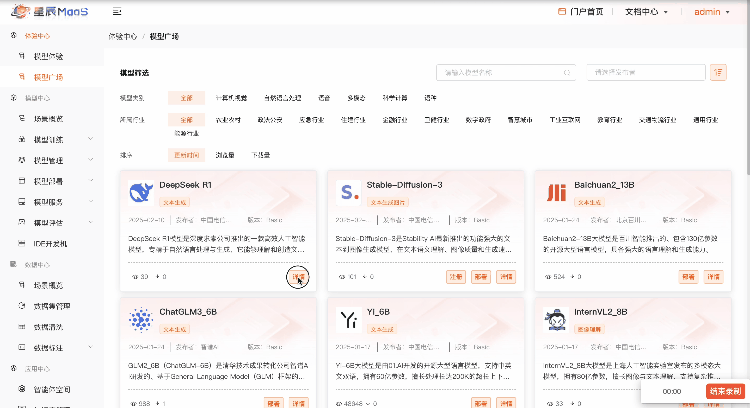Collapse the sidebar with the hamburger icon
The image size is (750, 408).
[x=117, y=11]
